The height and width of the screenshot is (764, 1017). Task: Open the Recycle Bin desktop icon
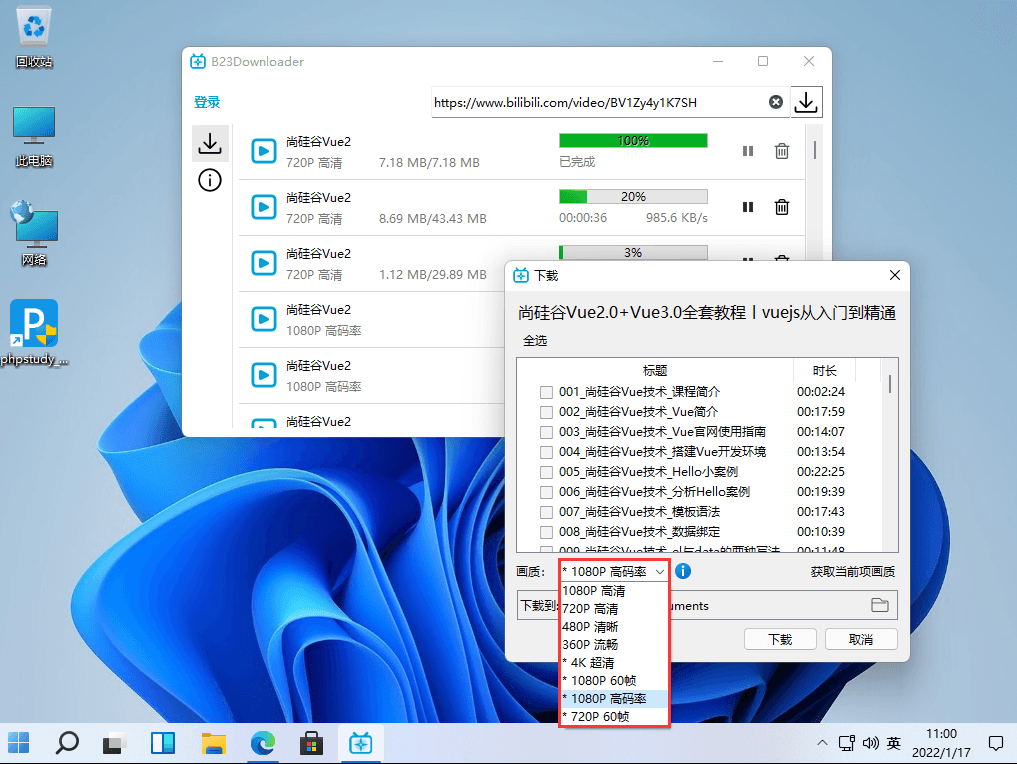pyautogui.click(x=34, y=38)
